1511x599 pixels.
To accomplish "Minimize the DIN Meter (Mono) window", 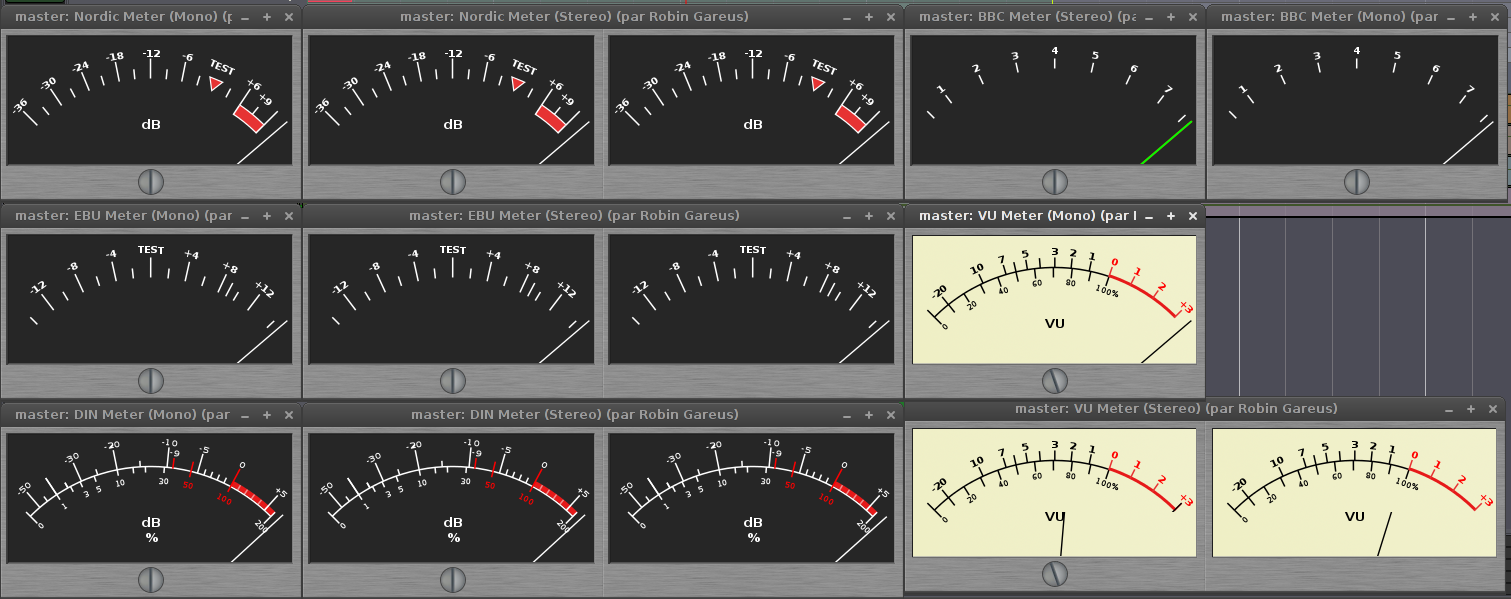I will coord(245,416).
